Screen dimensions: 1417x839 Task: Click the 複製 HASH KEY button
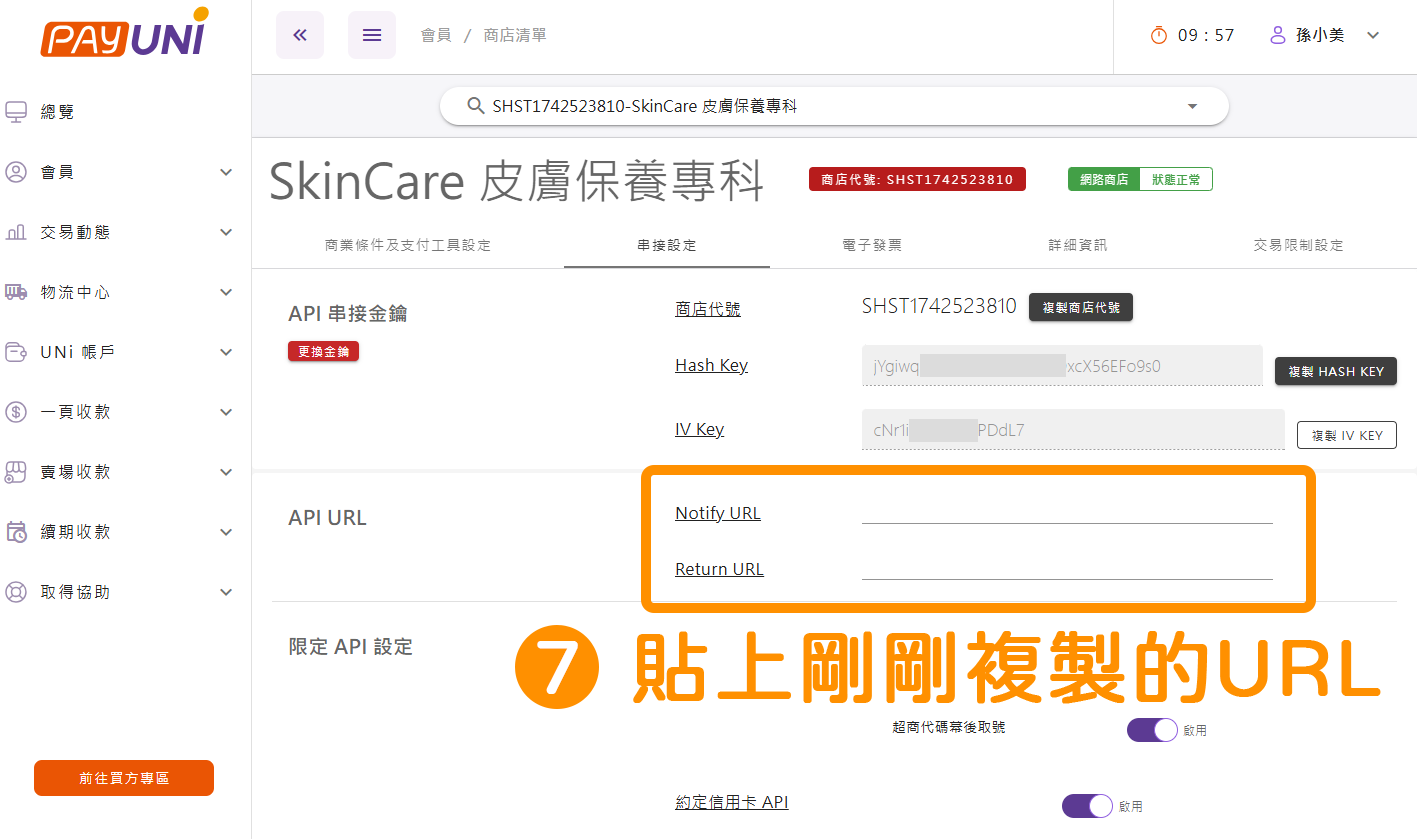[x=1336, y=371]
